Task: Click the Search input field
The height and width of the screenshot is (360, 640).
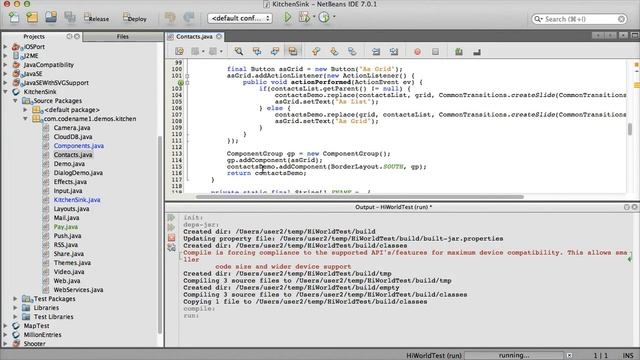Action: 580,19
